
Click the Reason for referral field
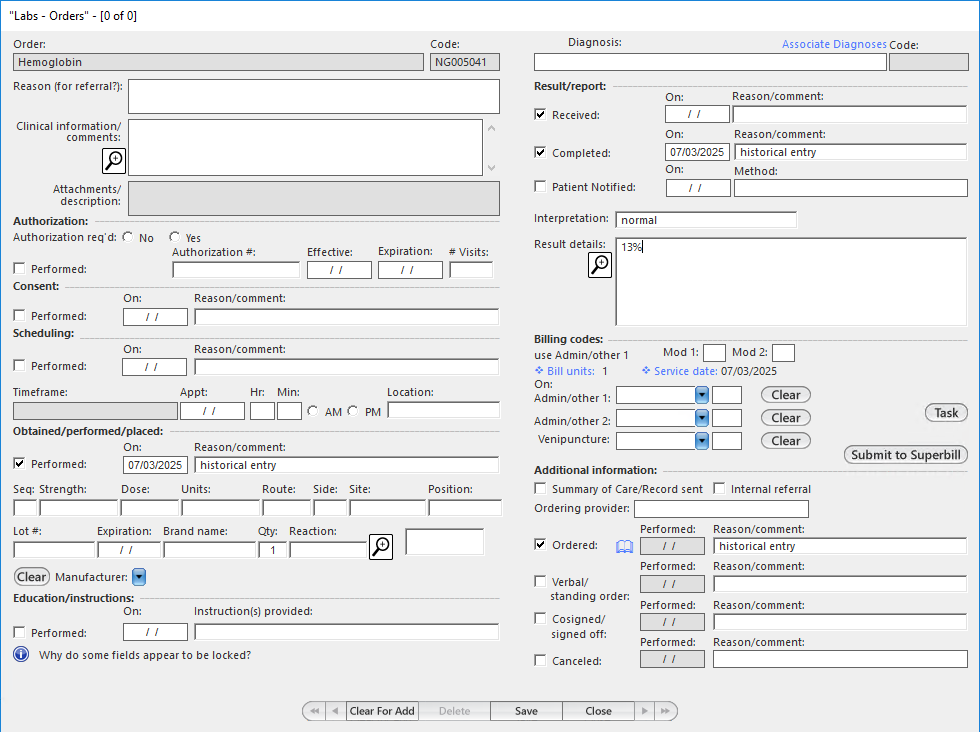click(x=314, y=96)
